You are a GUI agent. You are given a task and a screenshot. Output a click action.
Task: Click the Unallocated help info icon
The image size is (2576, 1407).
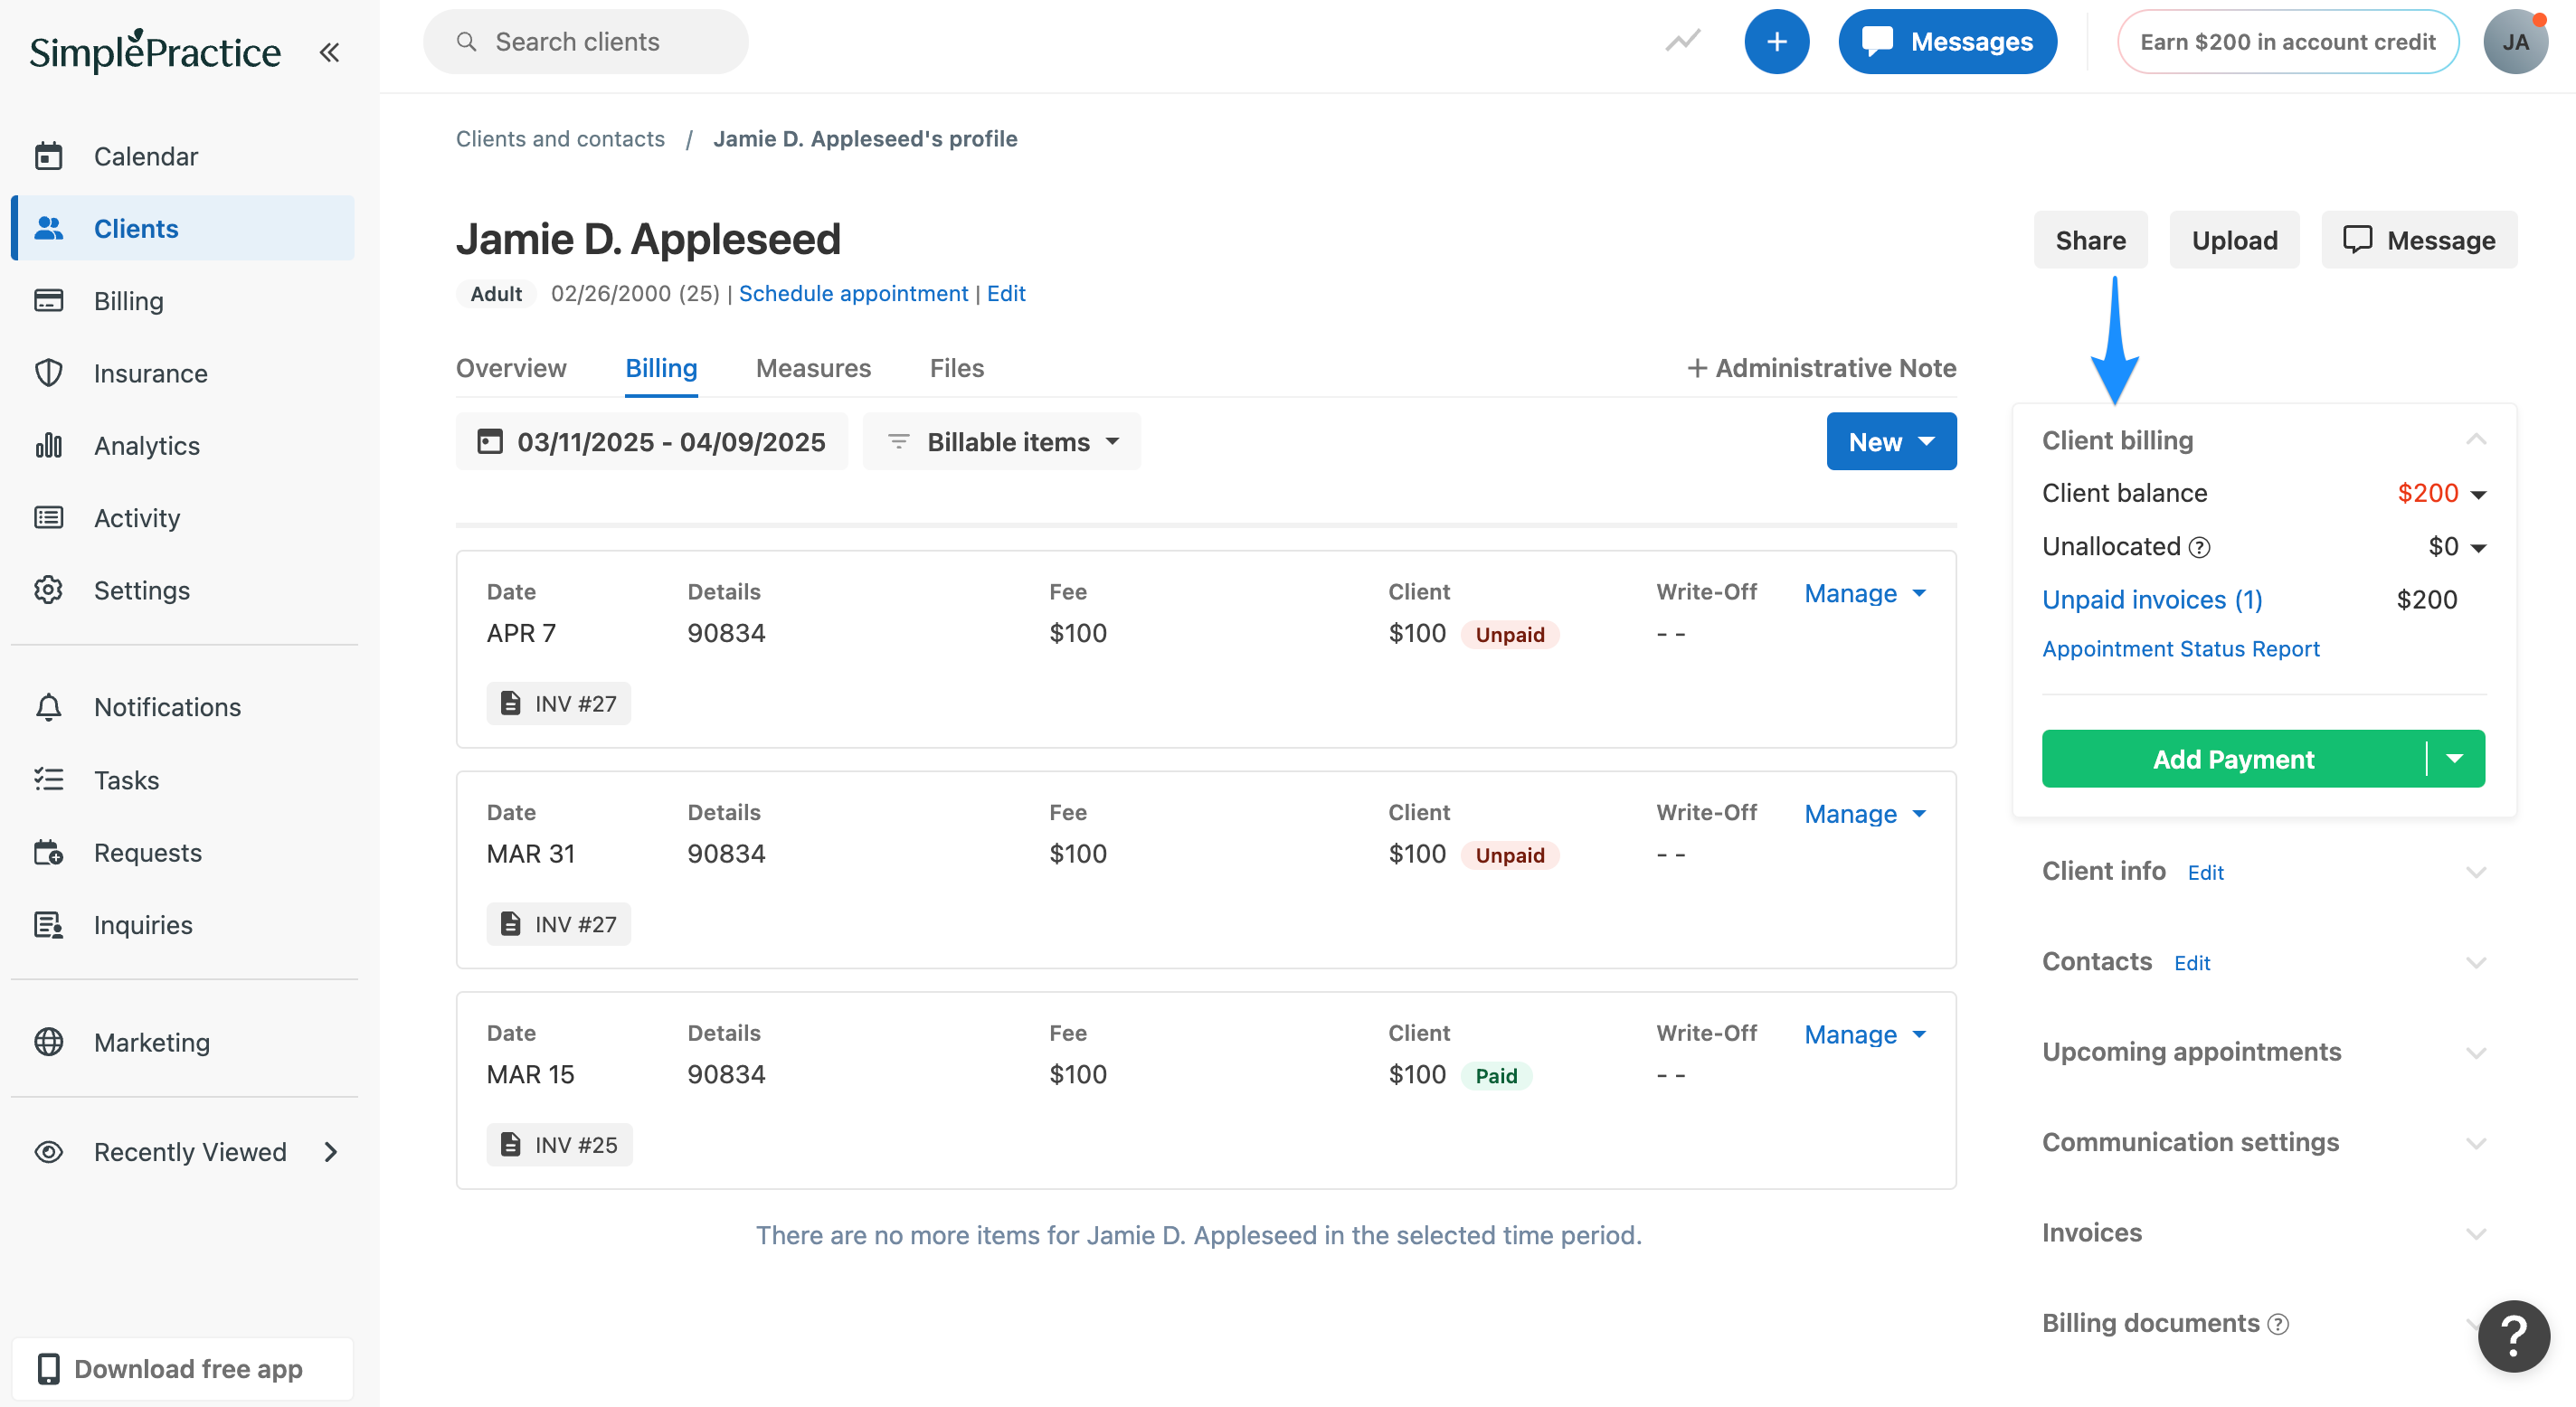[x=2199, y=547]
